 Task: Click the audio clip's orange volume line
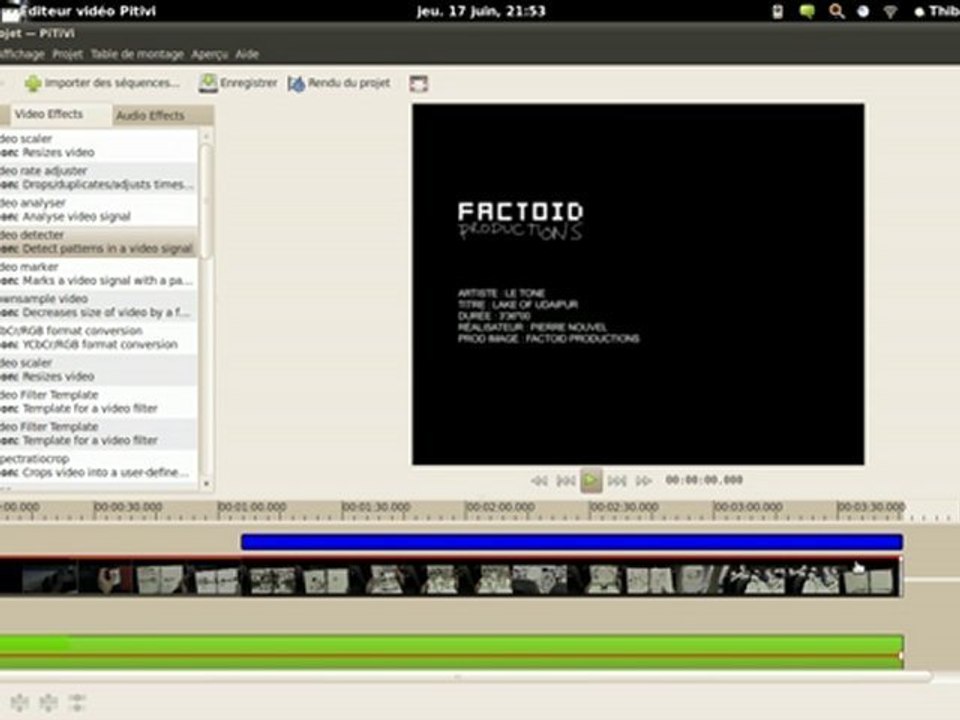tap(451, 656)
